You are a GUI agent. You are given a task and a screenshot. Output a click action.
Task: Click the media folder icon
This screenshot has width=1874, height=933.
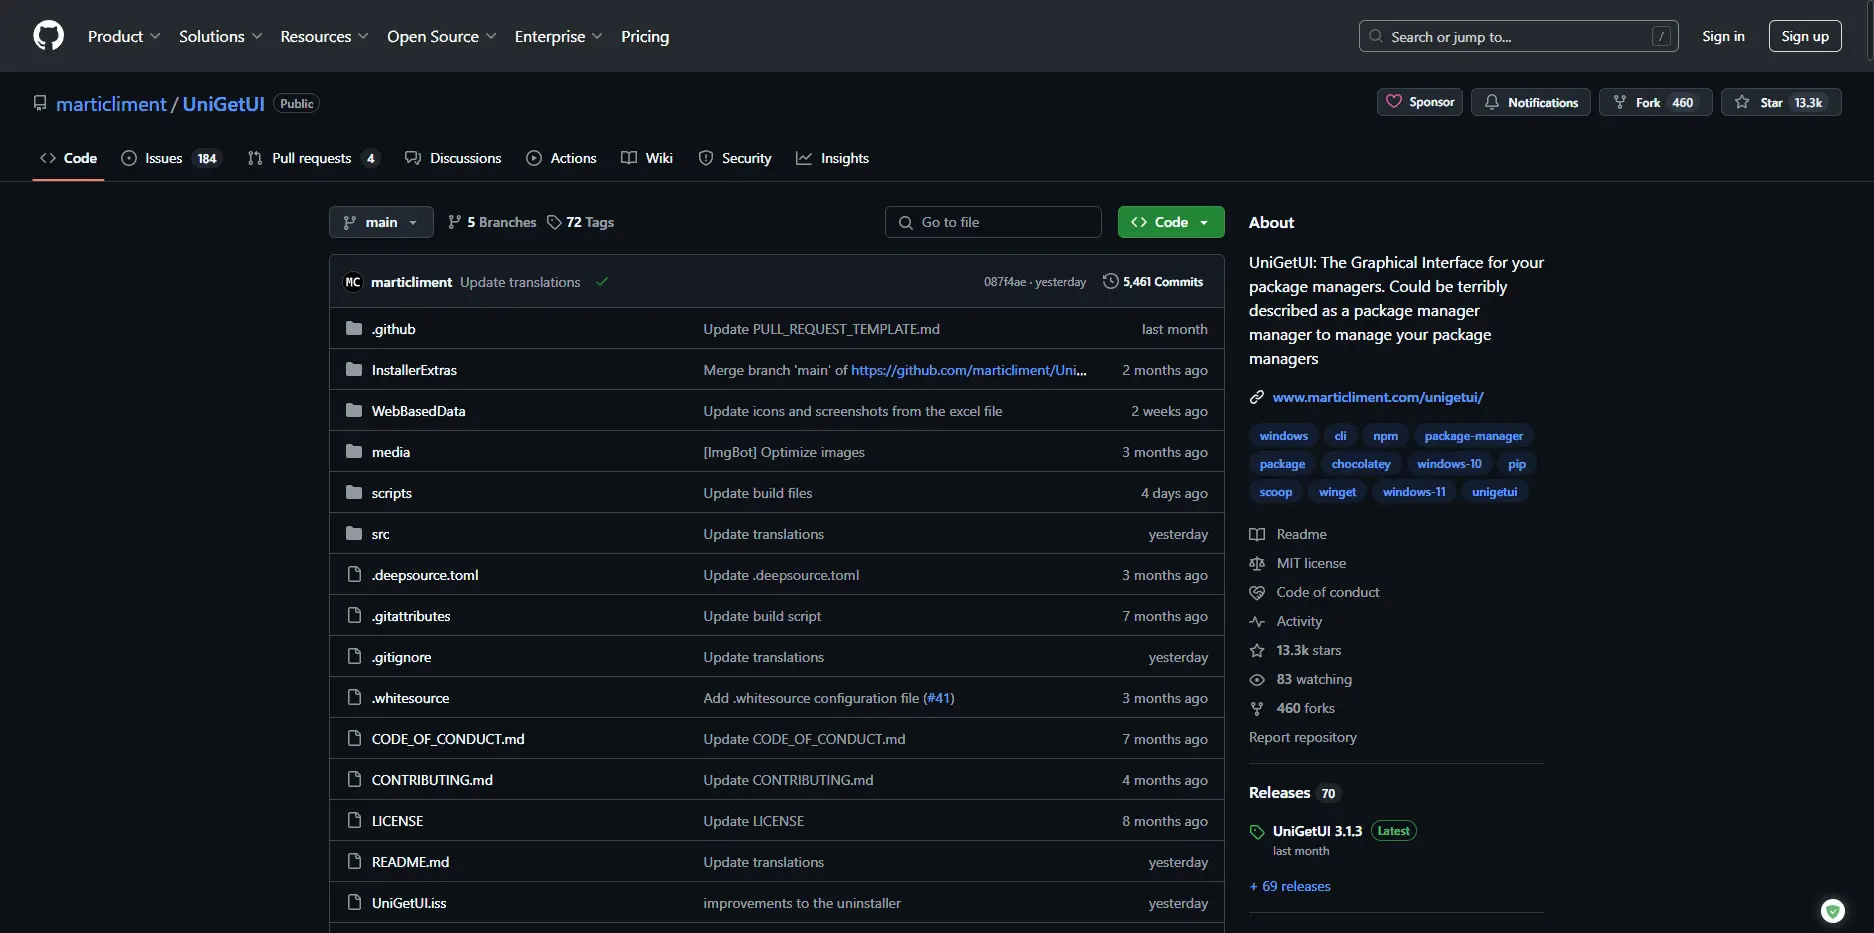click(x=354, y=451)
